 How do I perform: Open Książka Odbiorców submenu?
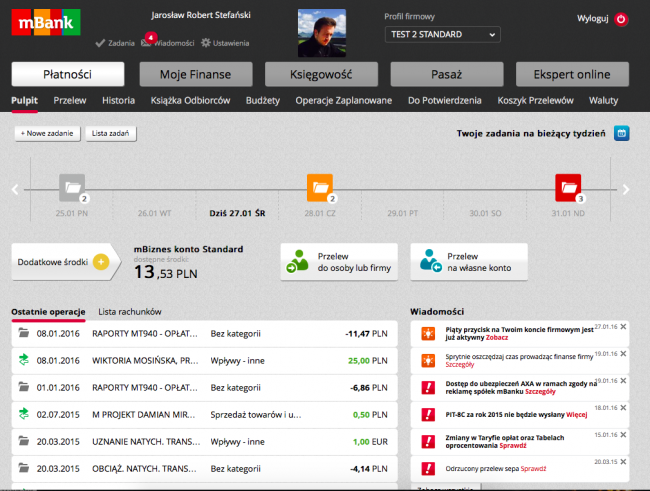tap(190, 100)
